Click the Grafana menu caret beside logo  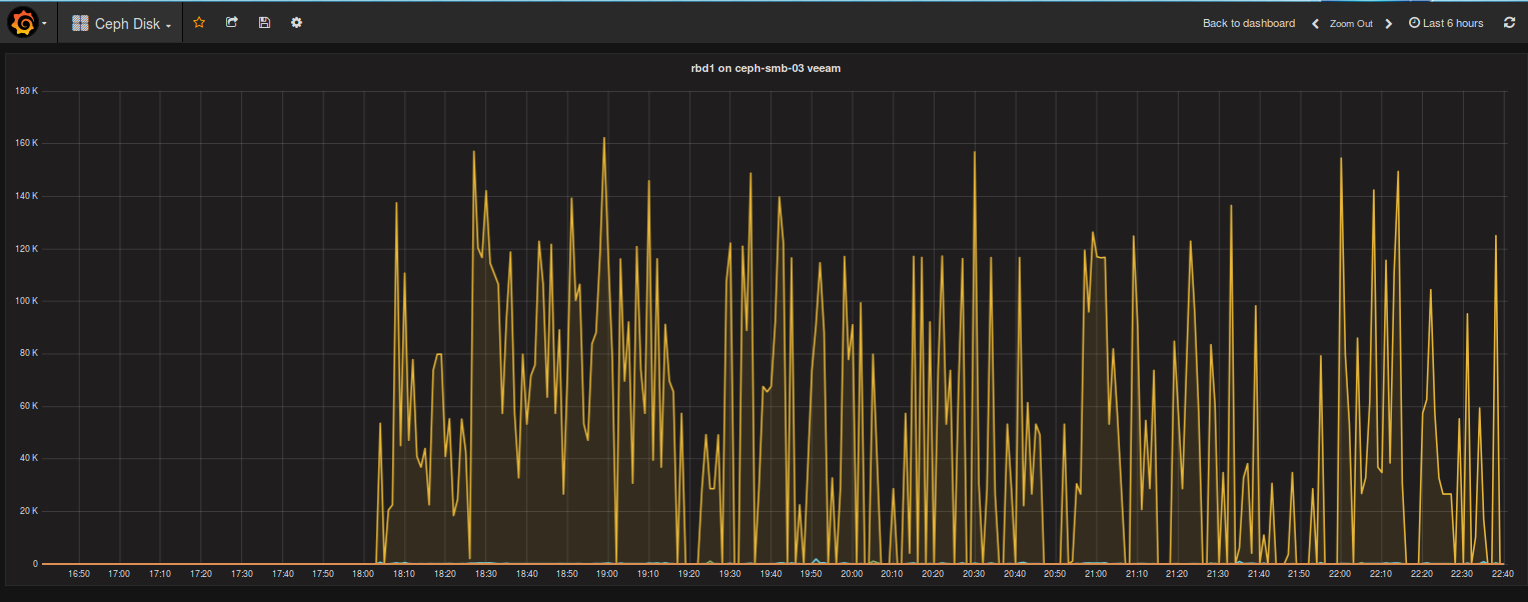[45, 24]
